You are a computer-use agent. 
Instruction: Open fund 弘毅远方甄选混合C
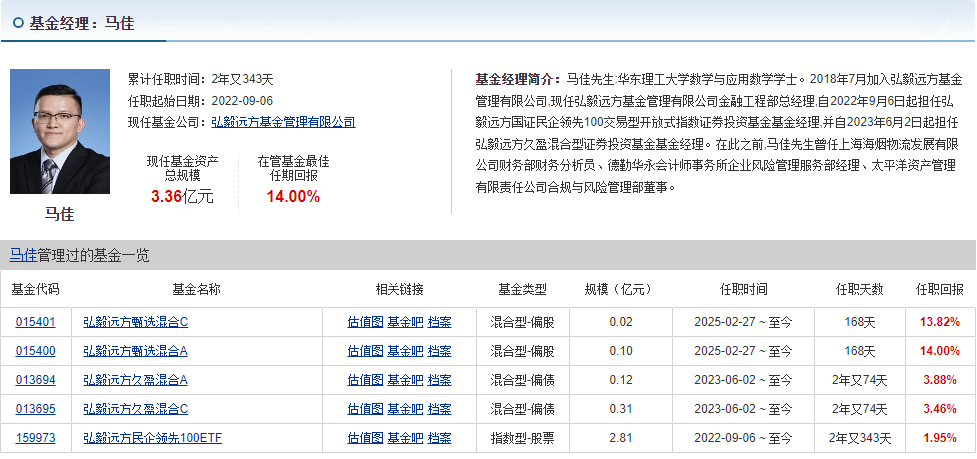(x=135, y=322)
